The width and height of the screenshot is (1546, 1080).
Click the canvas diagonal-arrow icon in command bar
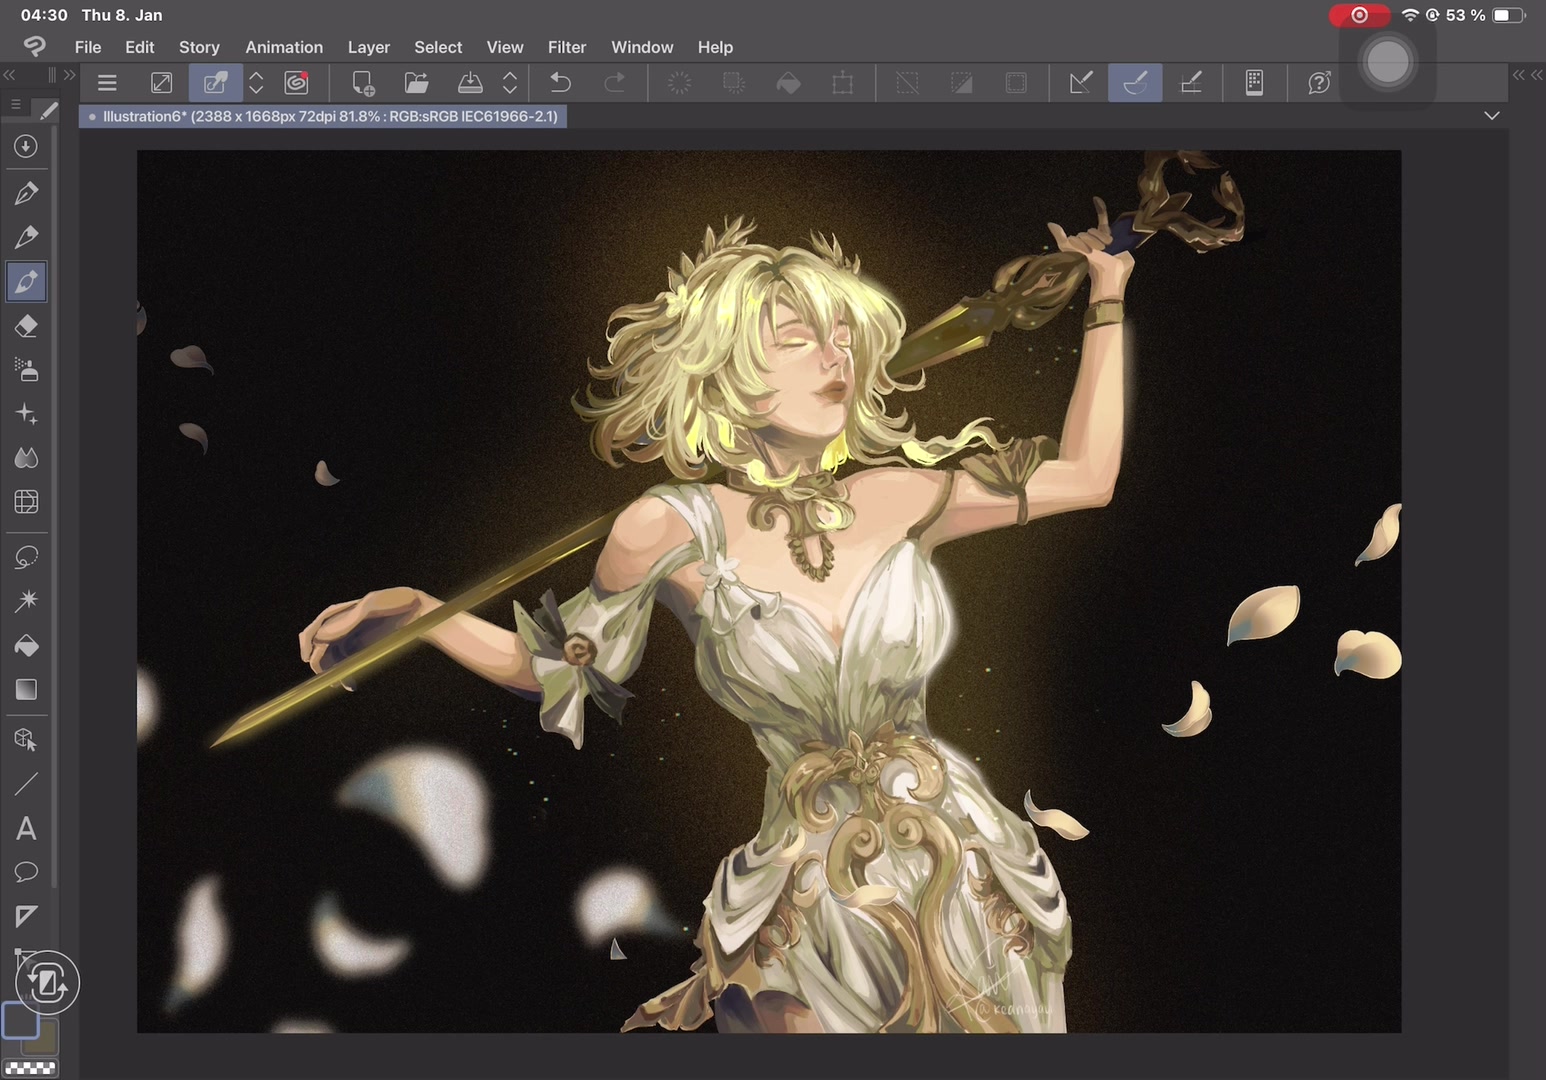click(x=161, y=83)
